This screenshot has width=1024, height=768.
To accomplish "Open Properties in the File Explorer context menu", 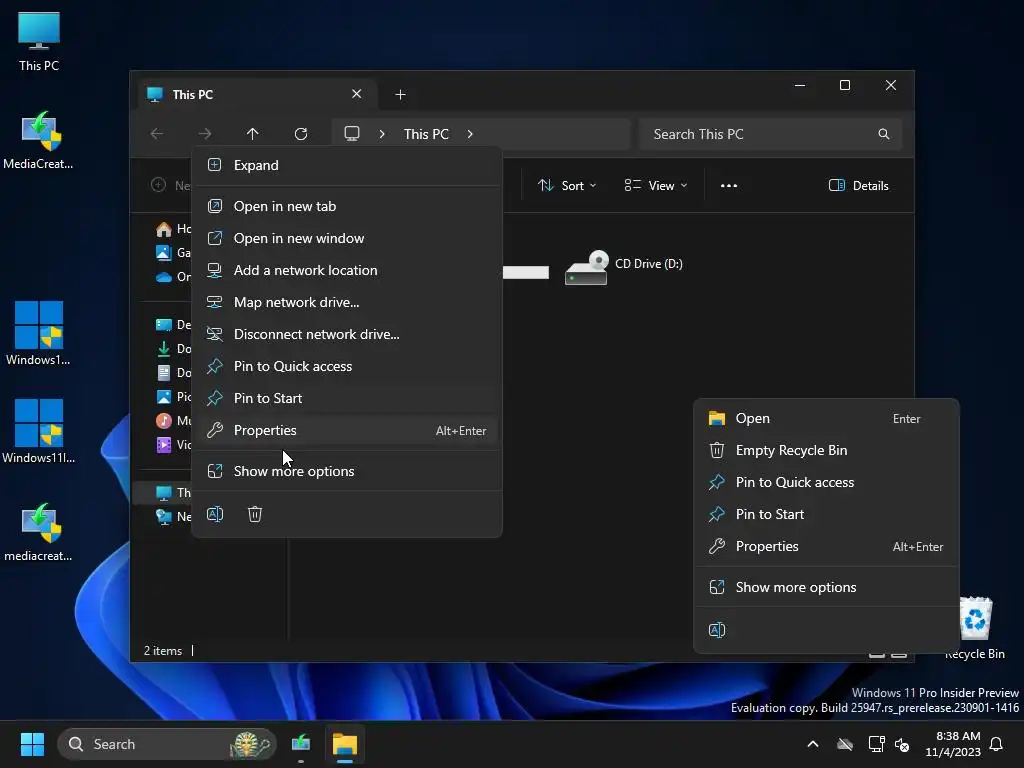I will tap(347, 430).
